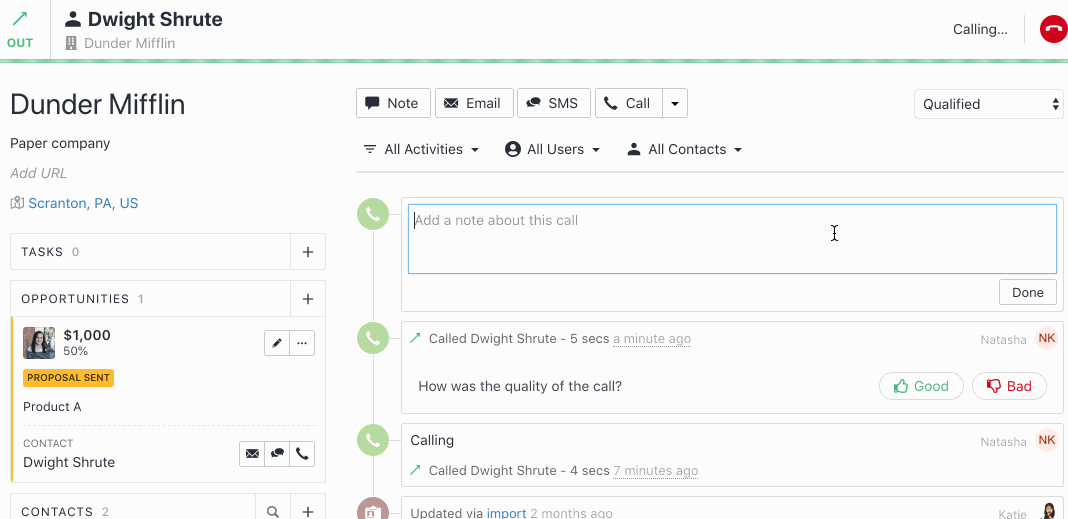Click Done to save the call note
The width and height of the screenshot is (1068, 519).
1028,292
